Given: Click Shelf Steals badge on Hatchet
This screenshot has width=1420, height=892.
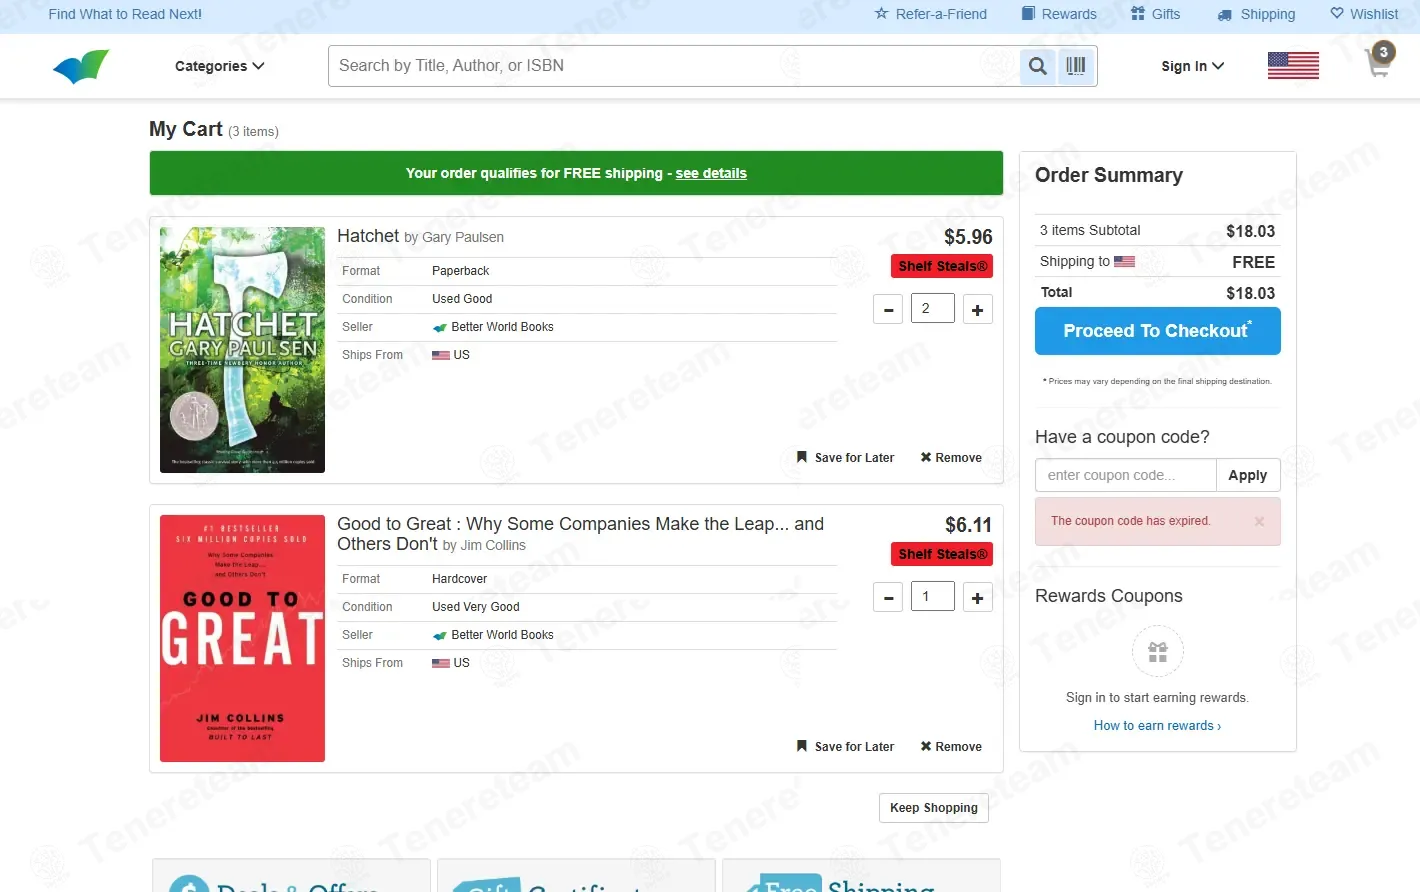Looking at the screenshot, I should point(942,266).
